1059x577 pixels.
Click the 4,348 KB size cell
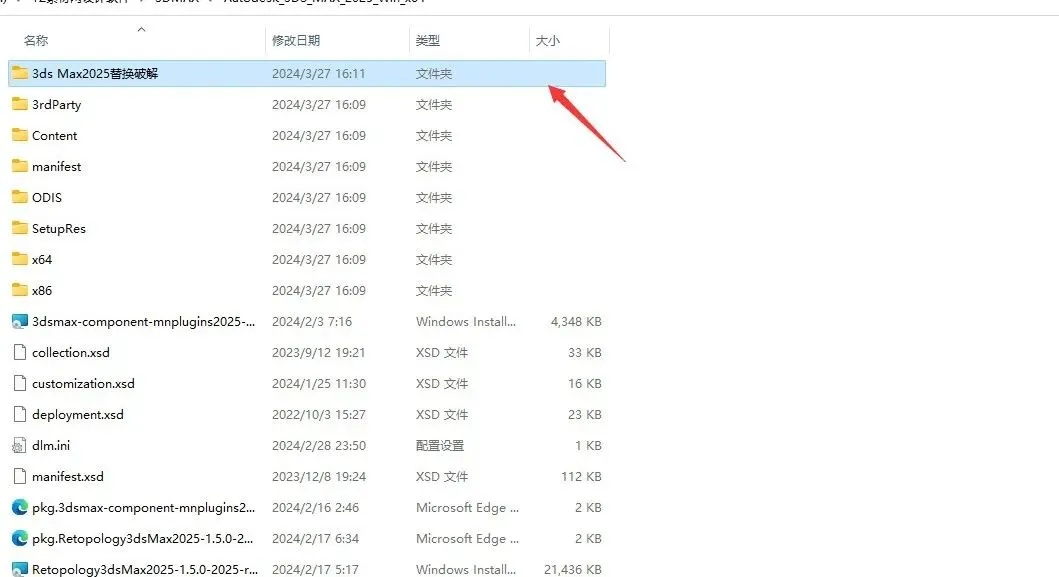click(x=576, y=322)
